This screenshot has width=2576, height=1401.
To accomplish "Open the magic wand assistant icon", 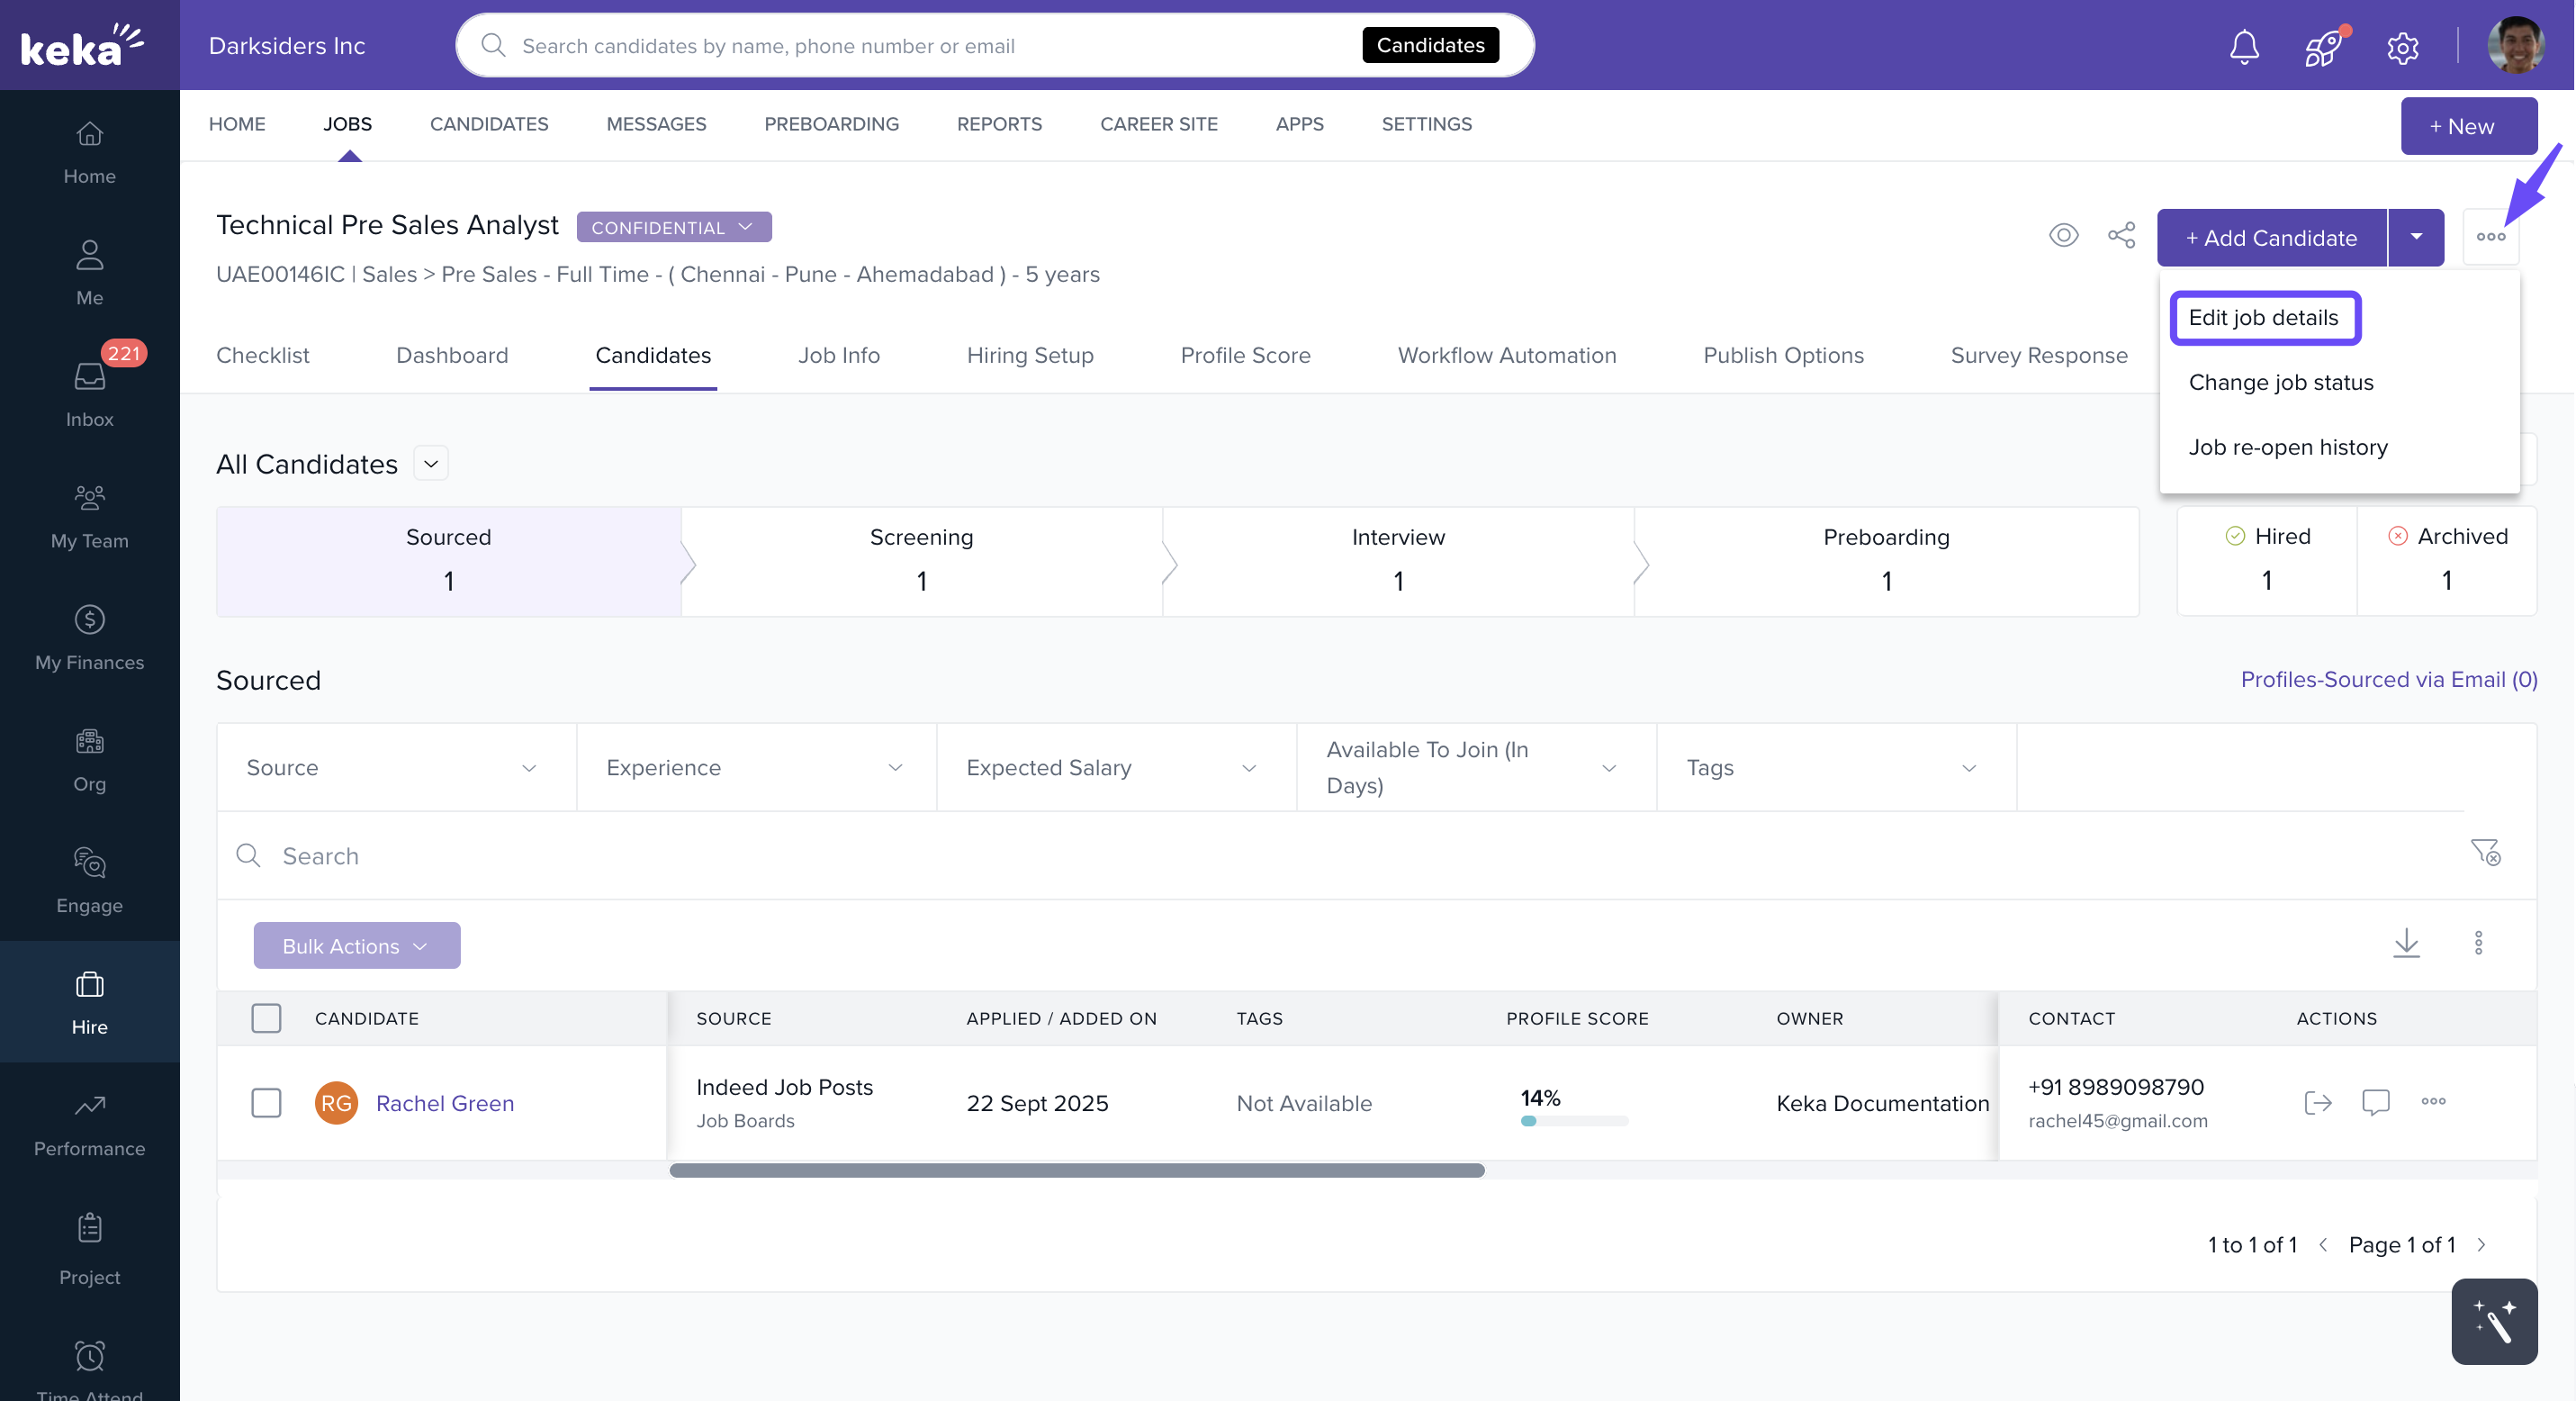I will point(2493,1321).
